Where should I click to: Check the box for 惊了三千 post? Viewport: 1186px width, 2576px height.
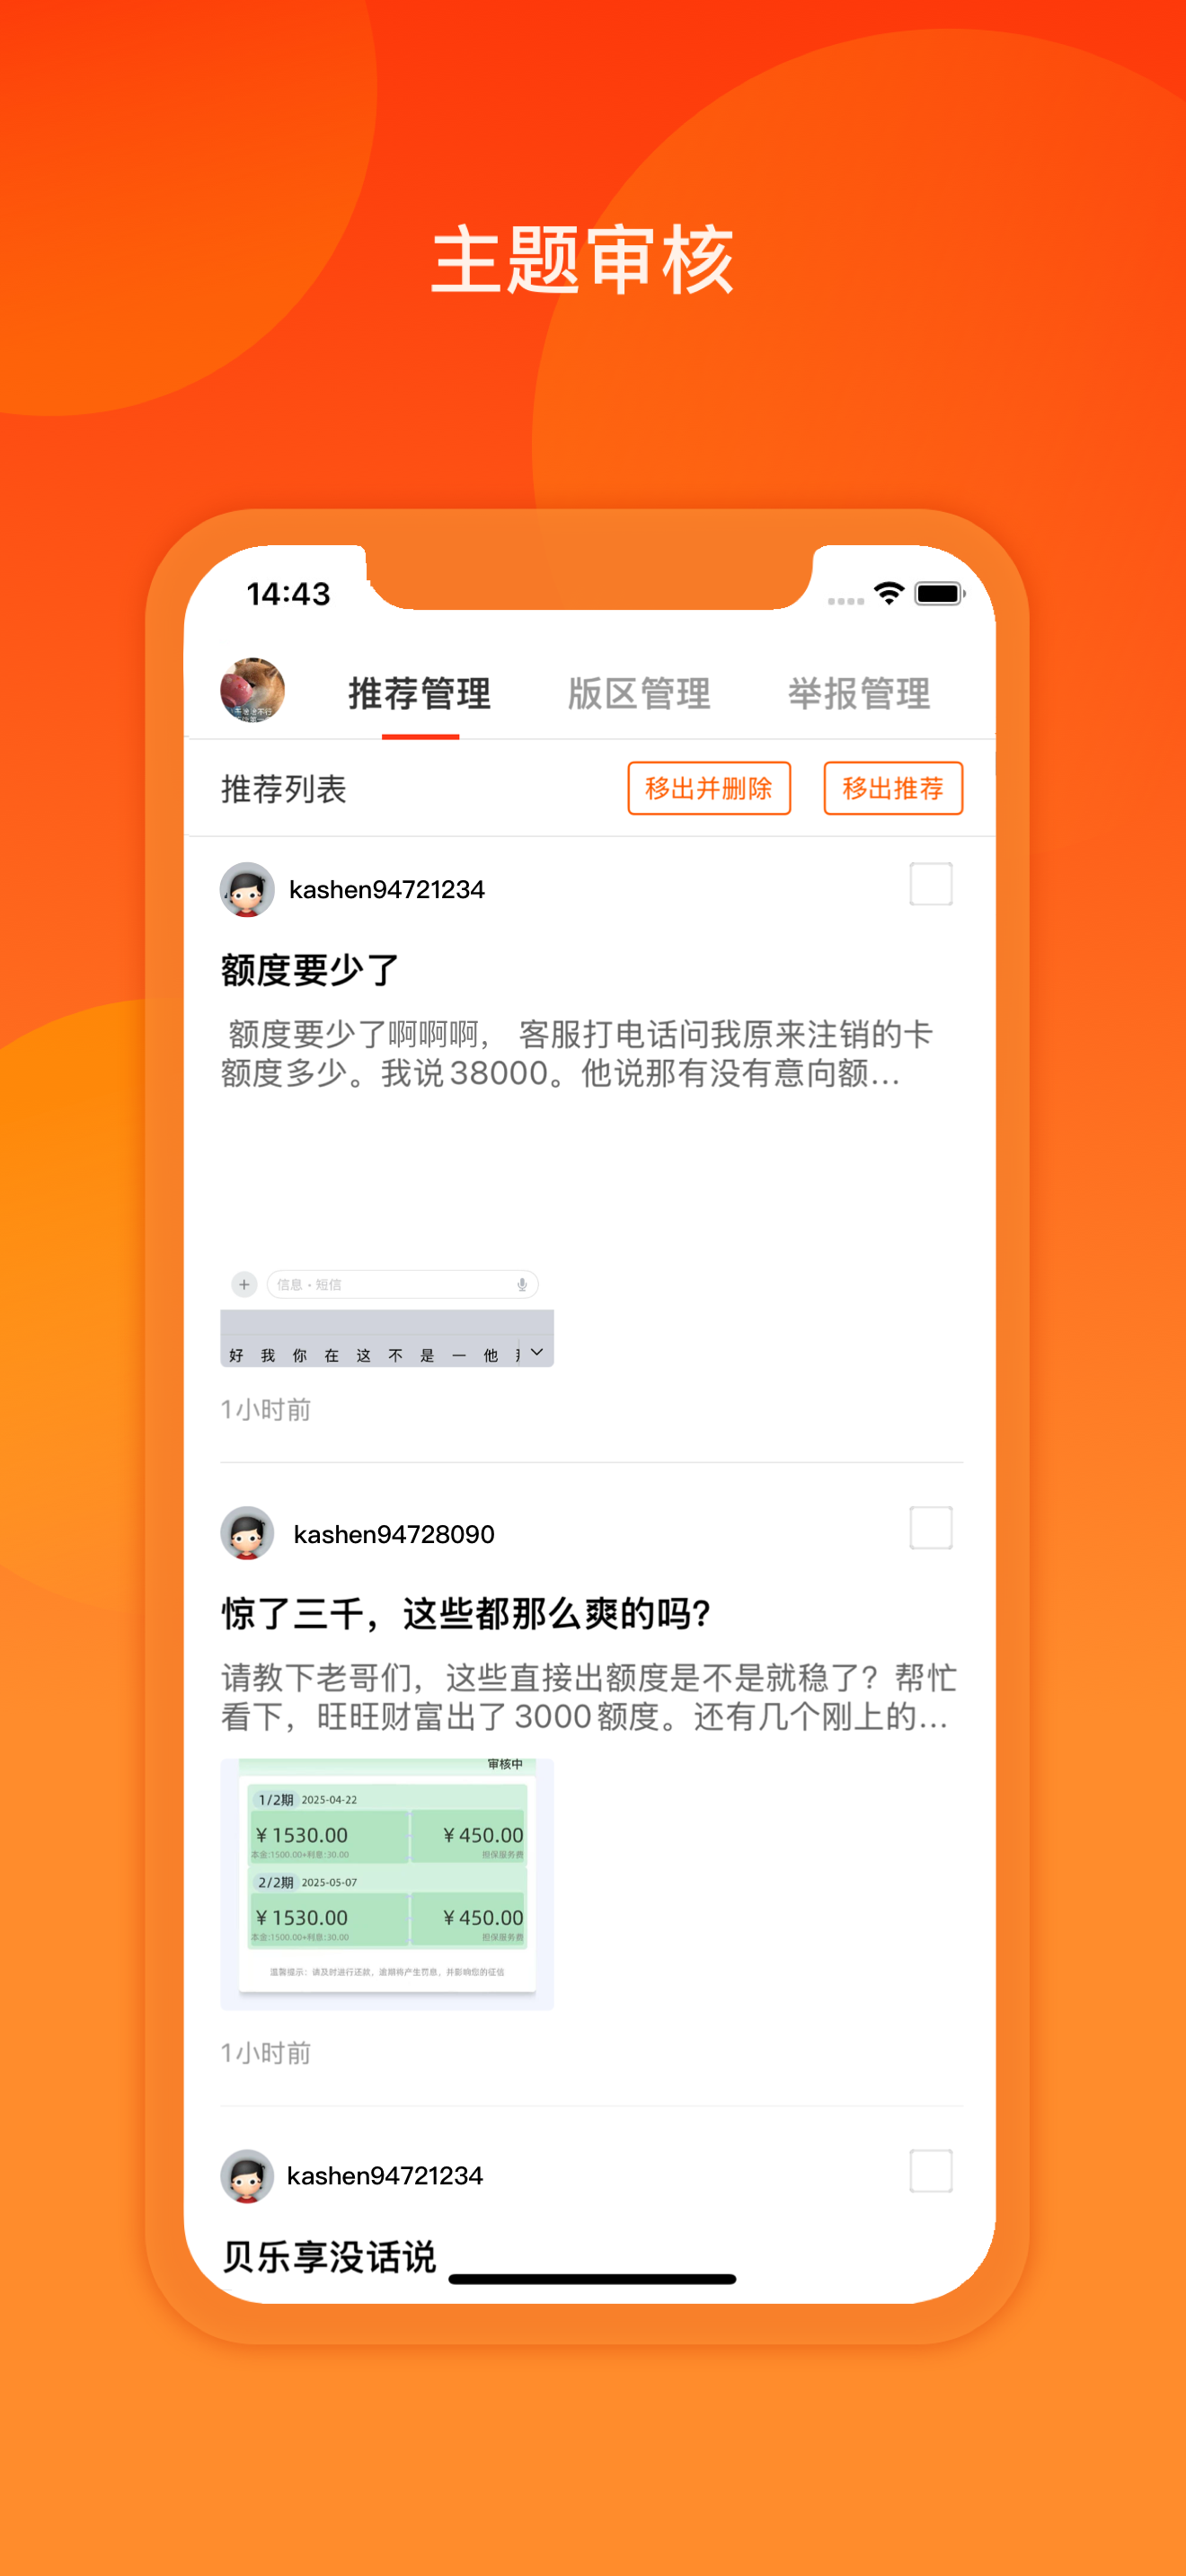tap(931, 1528)
